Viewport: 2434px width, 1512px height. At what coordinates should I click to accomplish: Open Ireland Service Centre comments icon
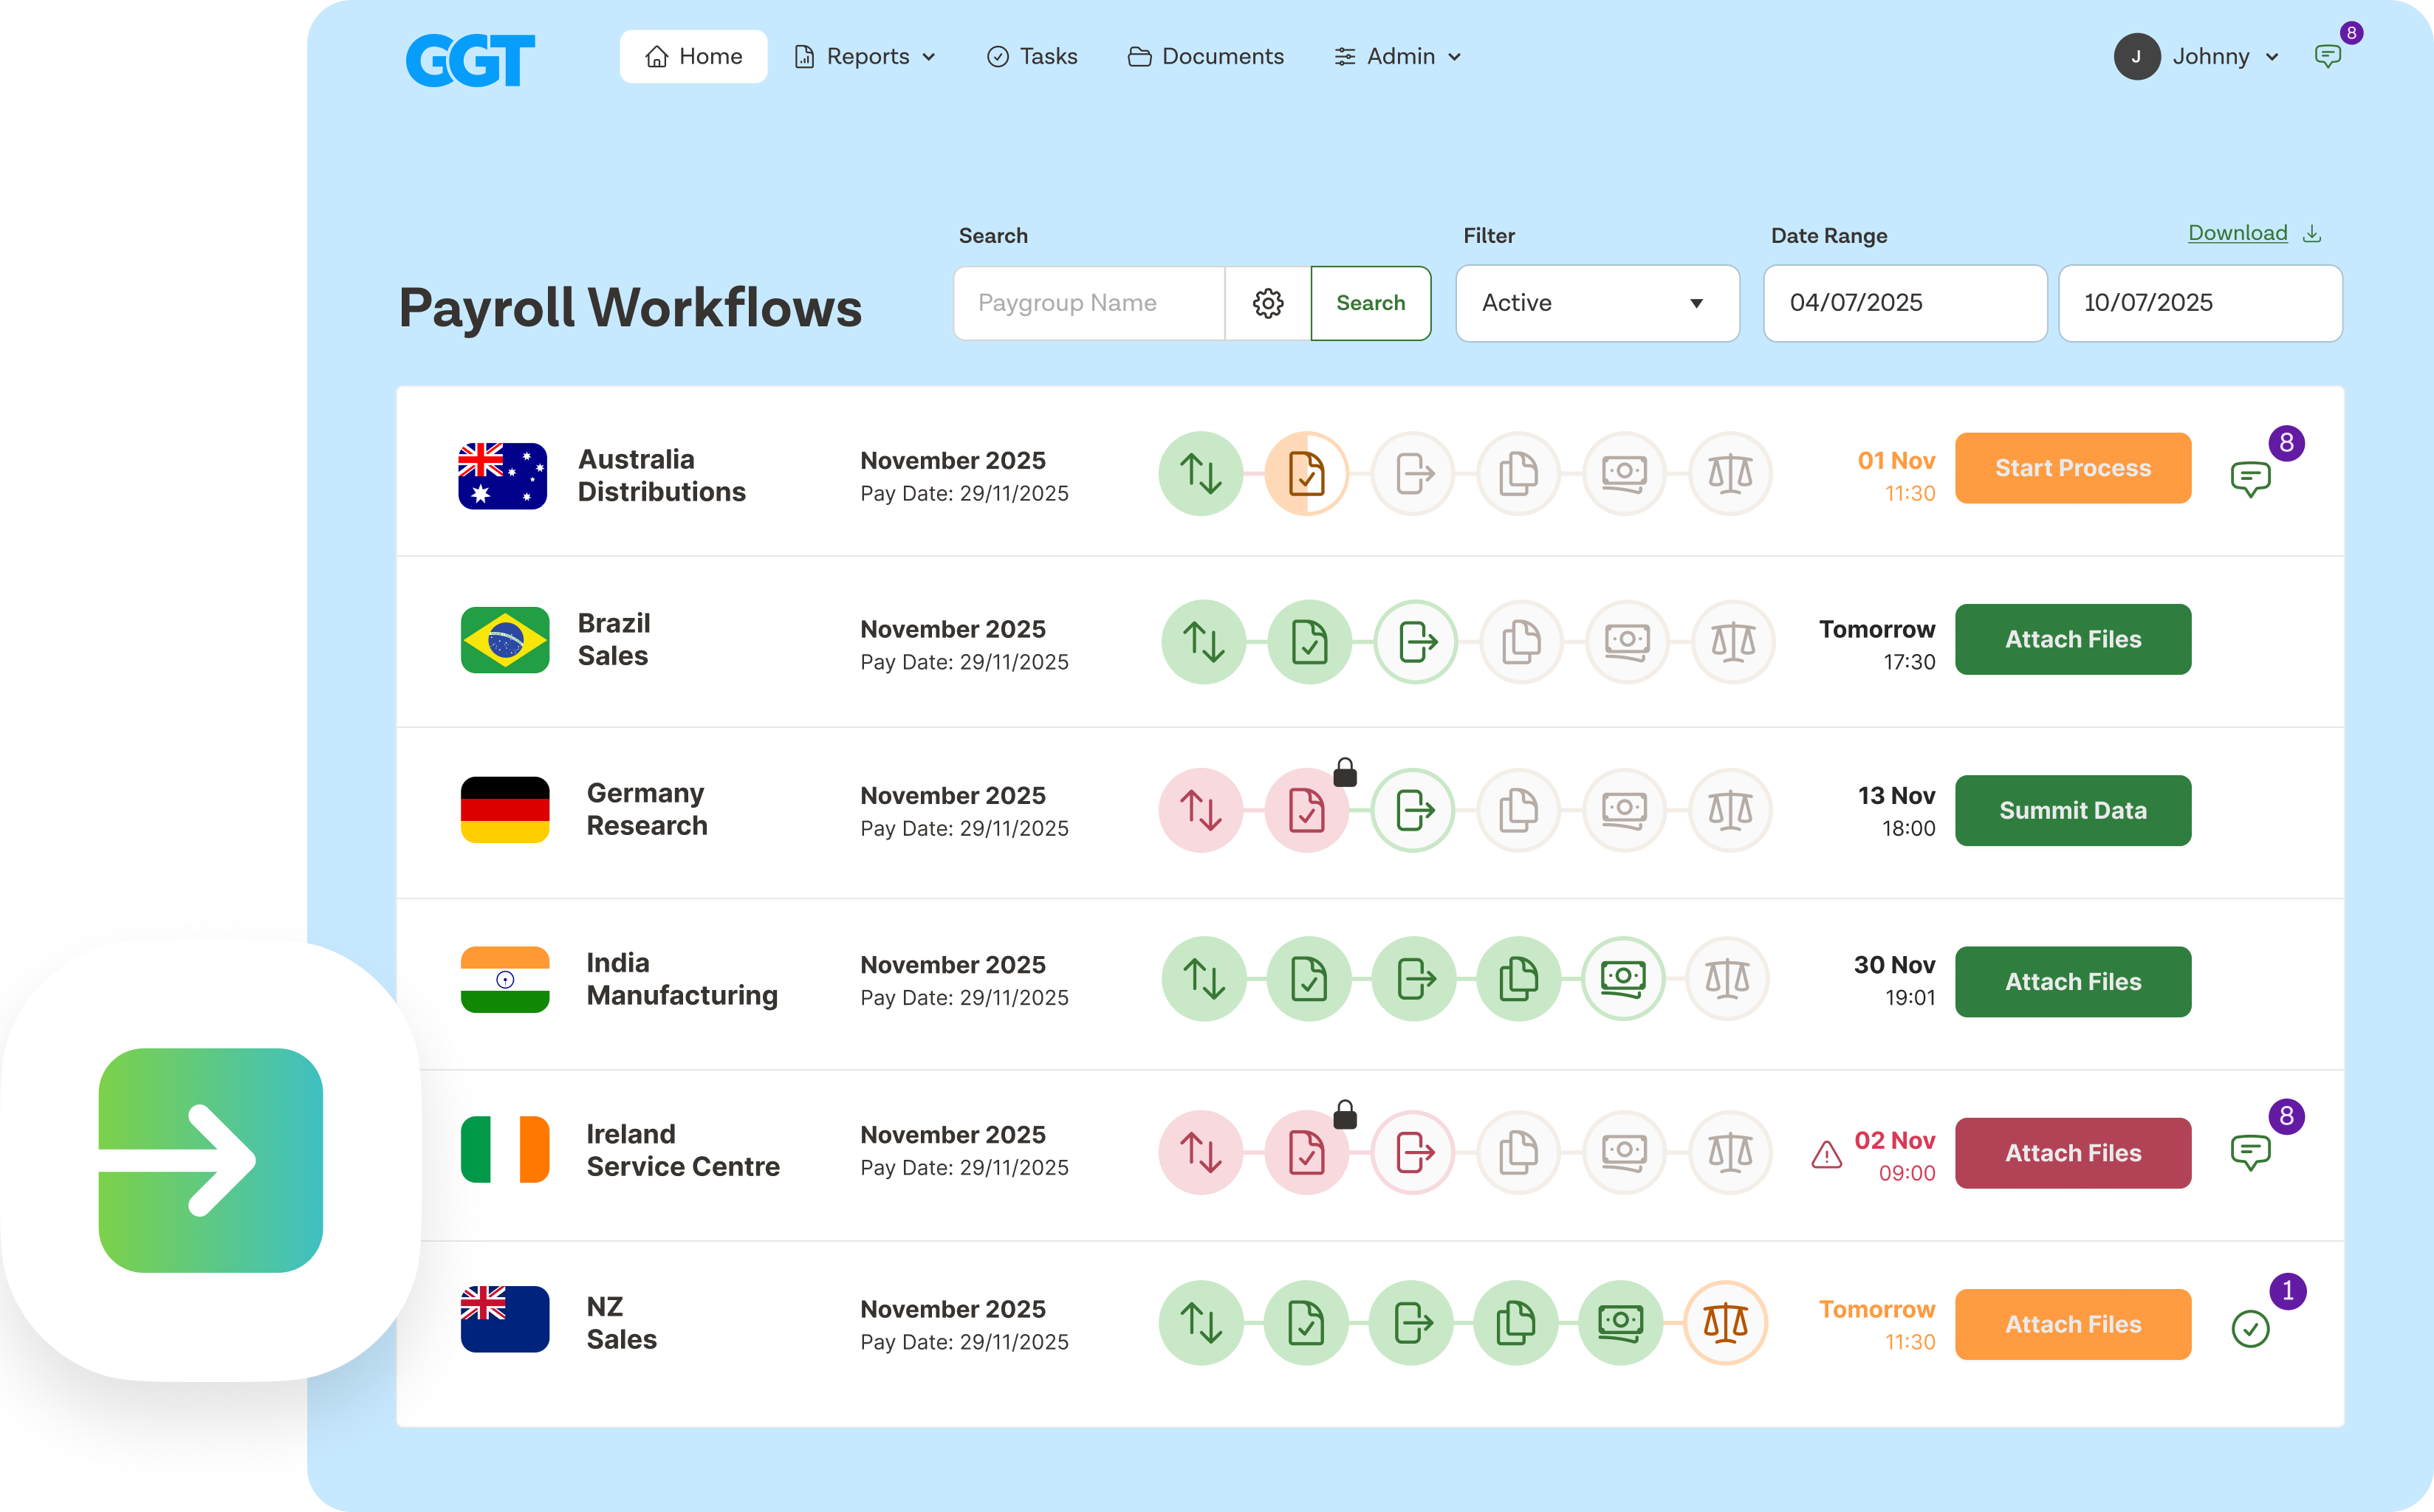2250,1153
